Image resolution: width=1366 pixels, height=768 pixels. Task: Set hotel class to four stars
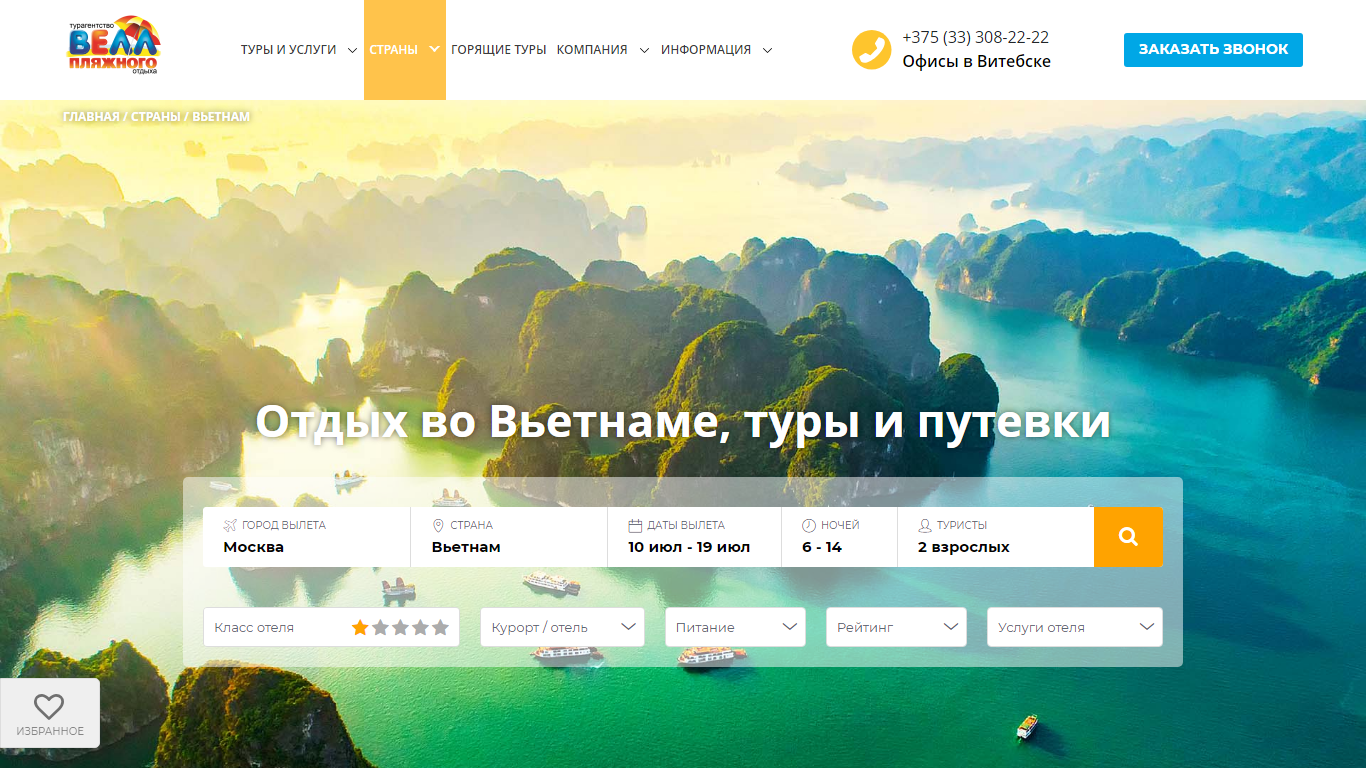(x=420, y=627)
